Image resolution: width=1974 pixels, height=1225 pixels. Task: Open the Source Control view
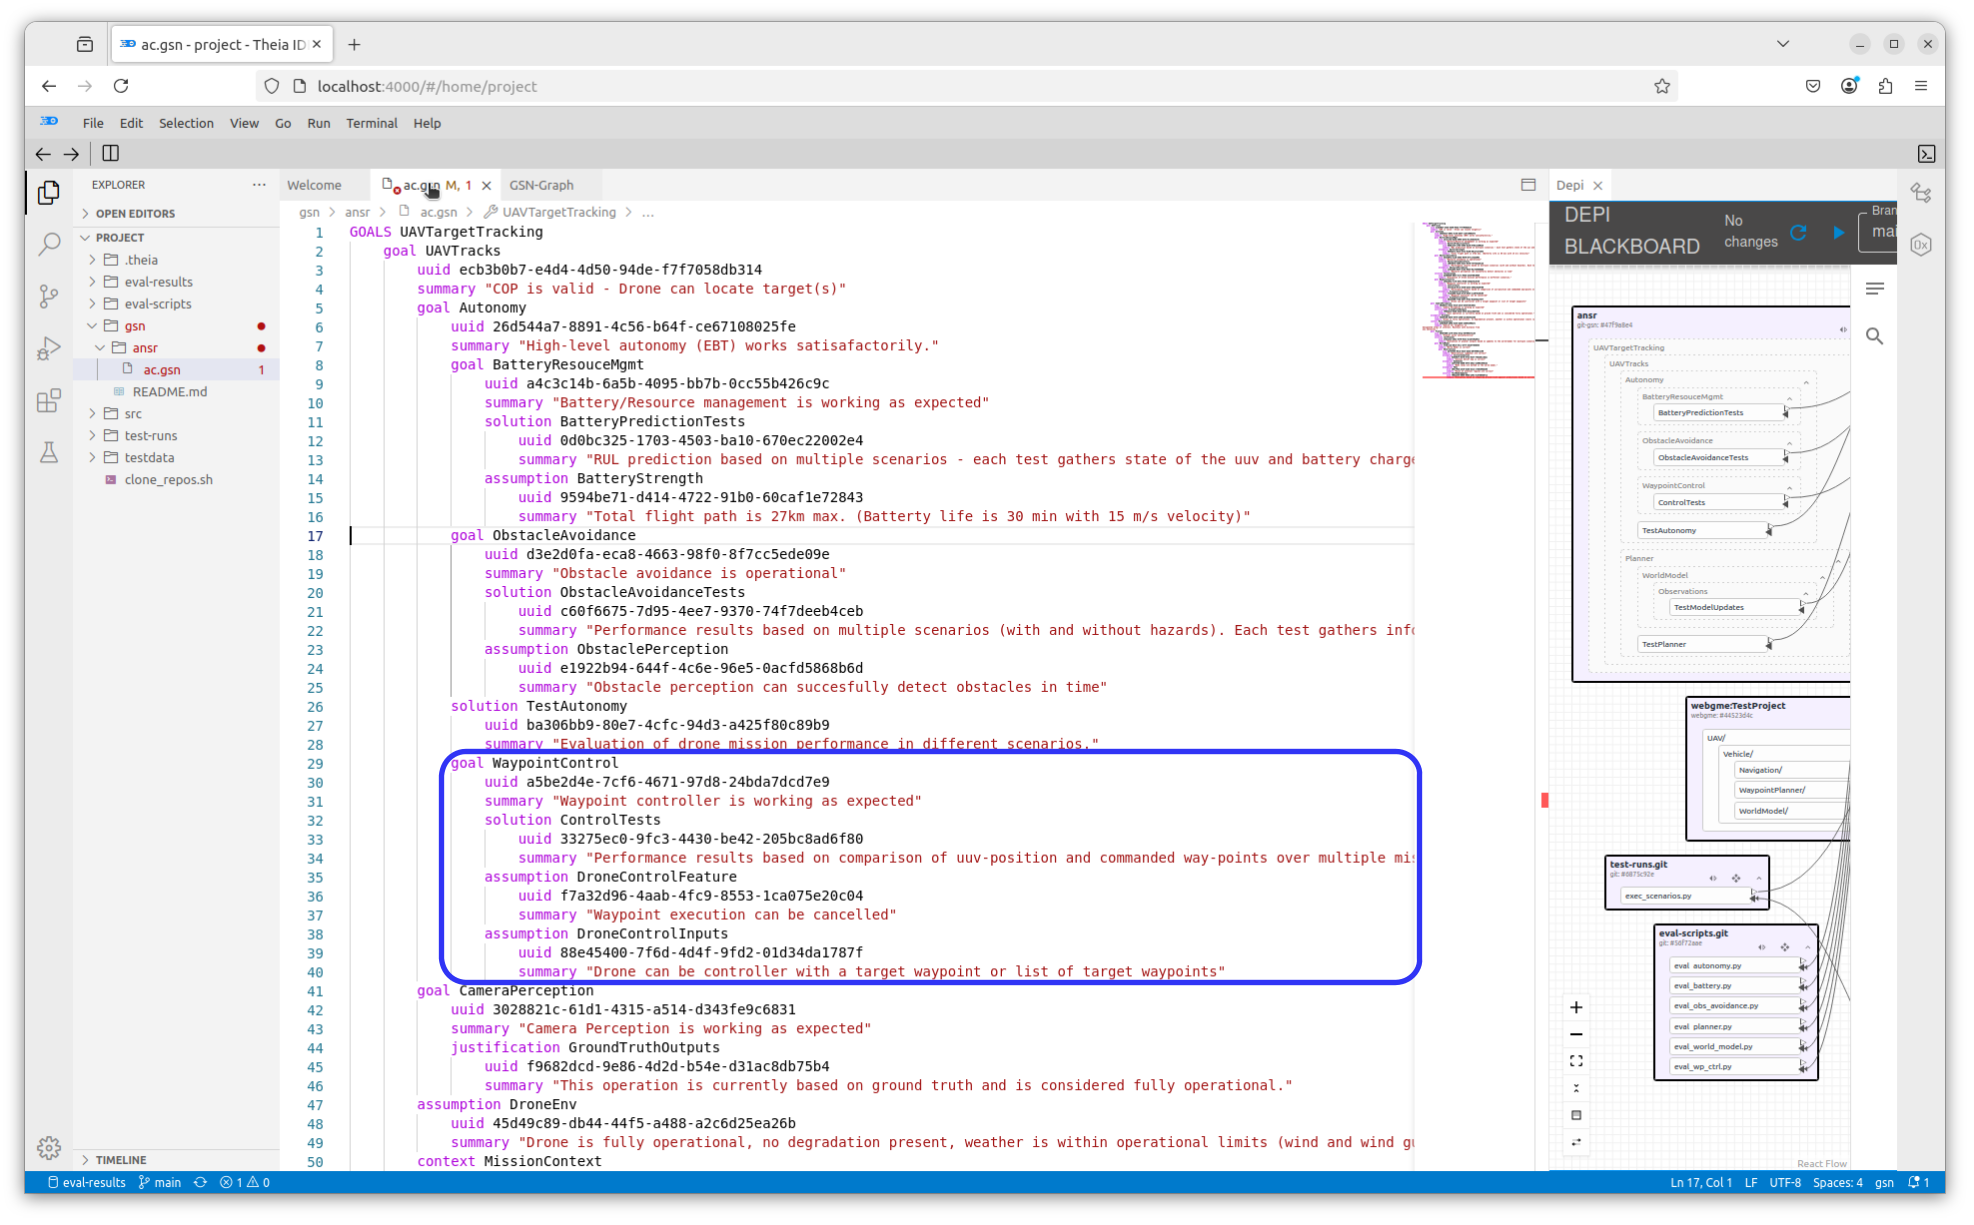point(48,296)
